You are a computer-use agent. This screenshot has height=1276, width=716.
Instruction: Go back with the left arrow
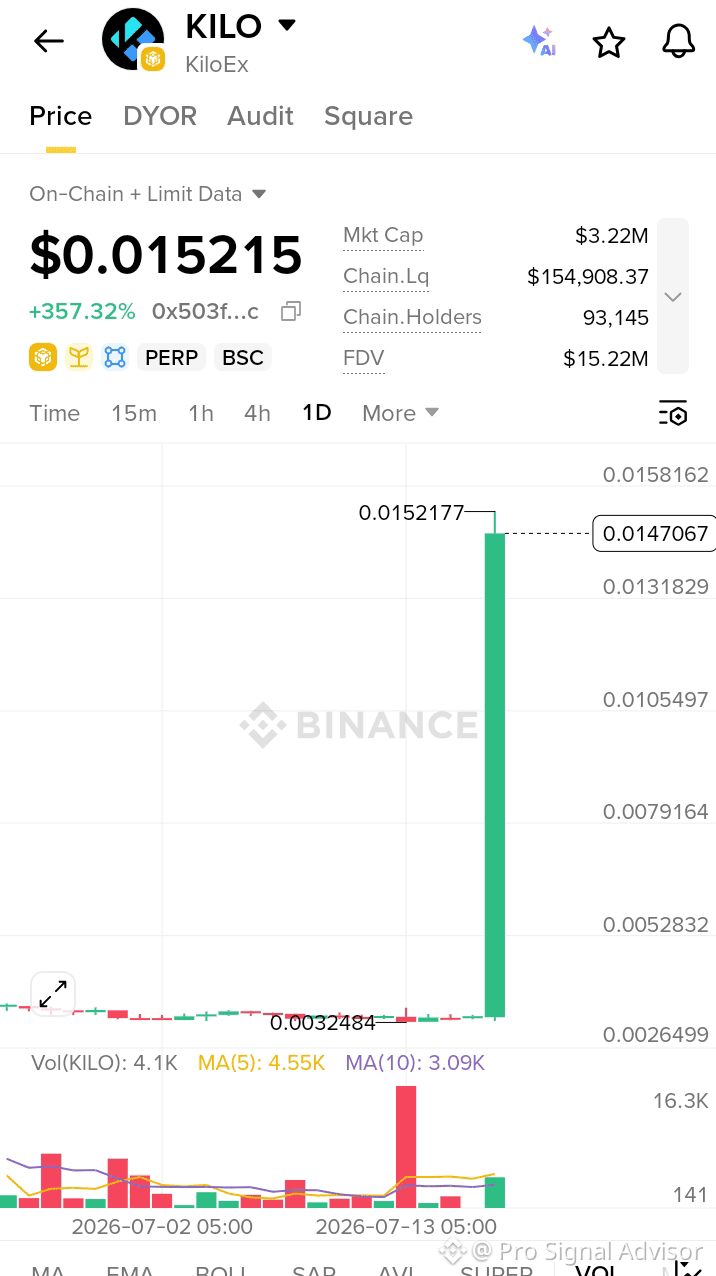pyautogui.click(x=48, y=41)
